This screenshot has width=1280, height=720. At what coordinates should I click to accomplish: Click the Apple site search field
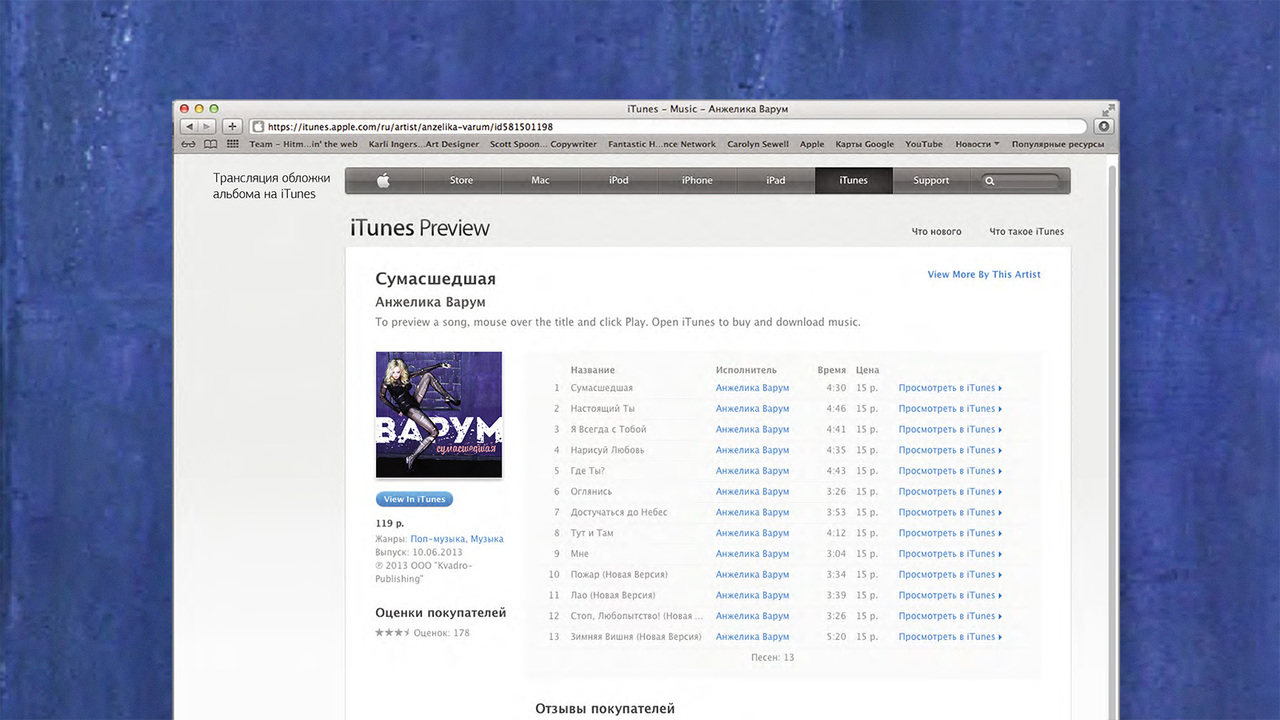1027,181
